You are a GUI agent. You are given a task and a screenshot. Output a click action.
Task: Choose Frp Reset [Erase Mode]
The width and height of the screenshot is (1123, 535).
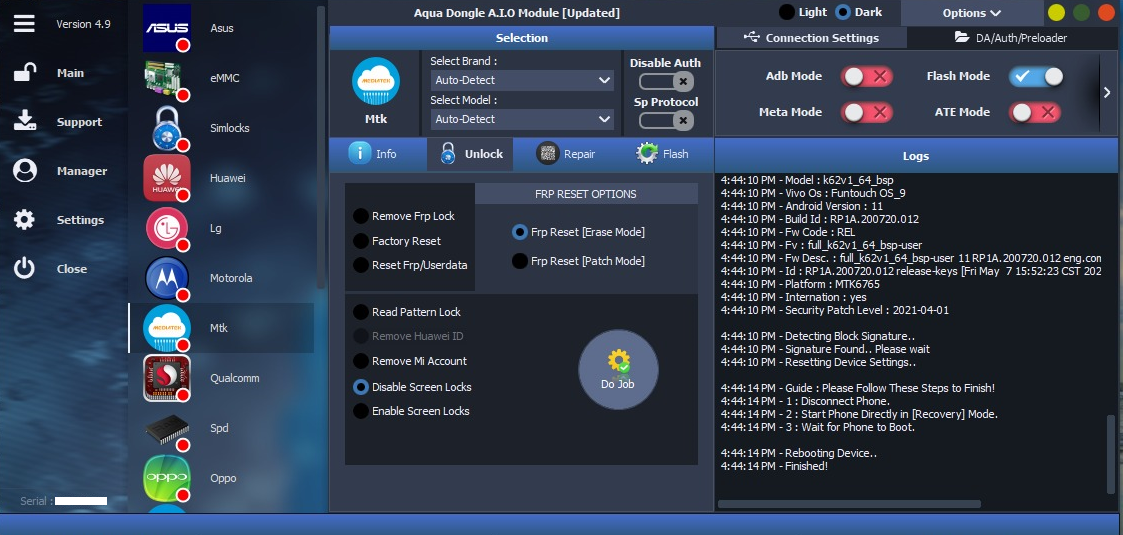pos(520,232)
